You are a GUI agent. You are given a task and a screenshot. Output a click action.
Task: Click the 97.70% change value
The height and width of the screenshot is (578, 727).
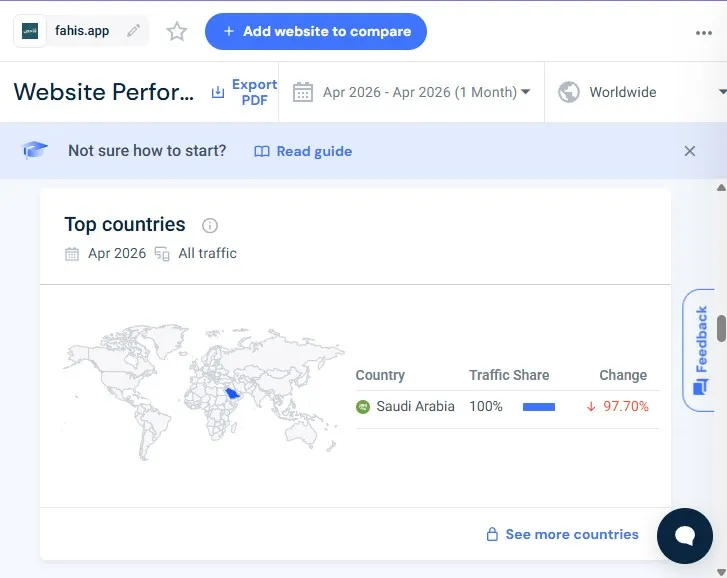point(625,407)
